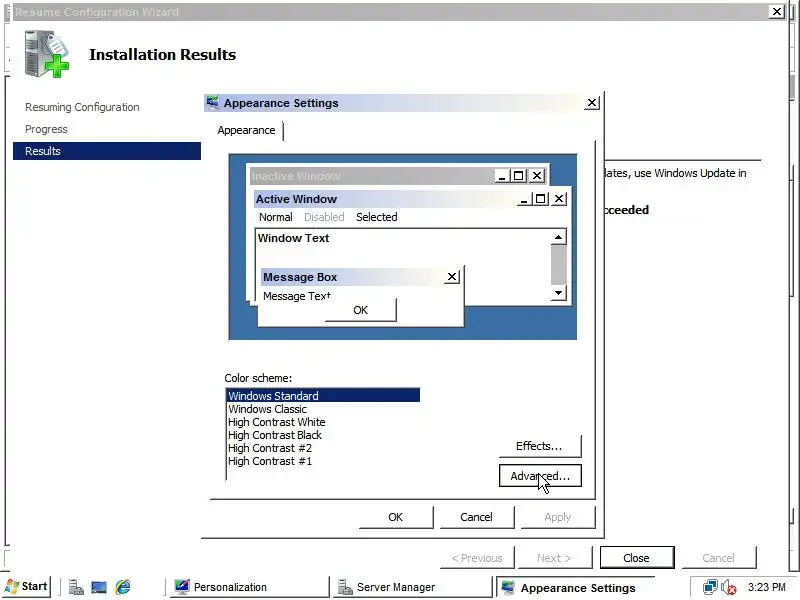Click Inactive Window preview minimize icon
800x600 pixels.
tap(502, 176)
